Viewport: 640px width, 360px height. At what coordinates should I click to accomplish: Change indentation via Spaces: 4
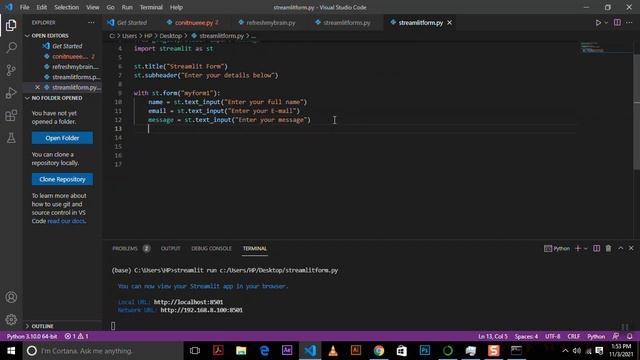pyautogui.click(x=526, y=336)
